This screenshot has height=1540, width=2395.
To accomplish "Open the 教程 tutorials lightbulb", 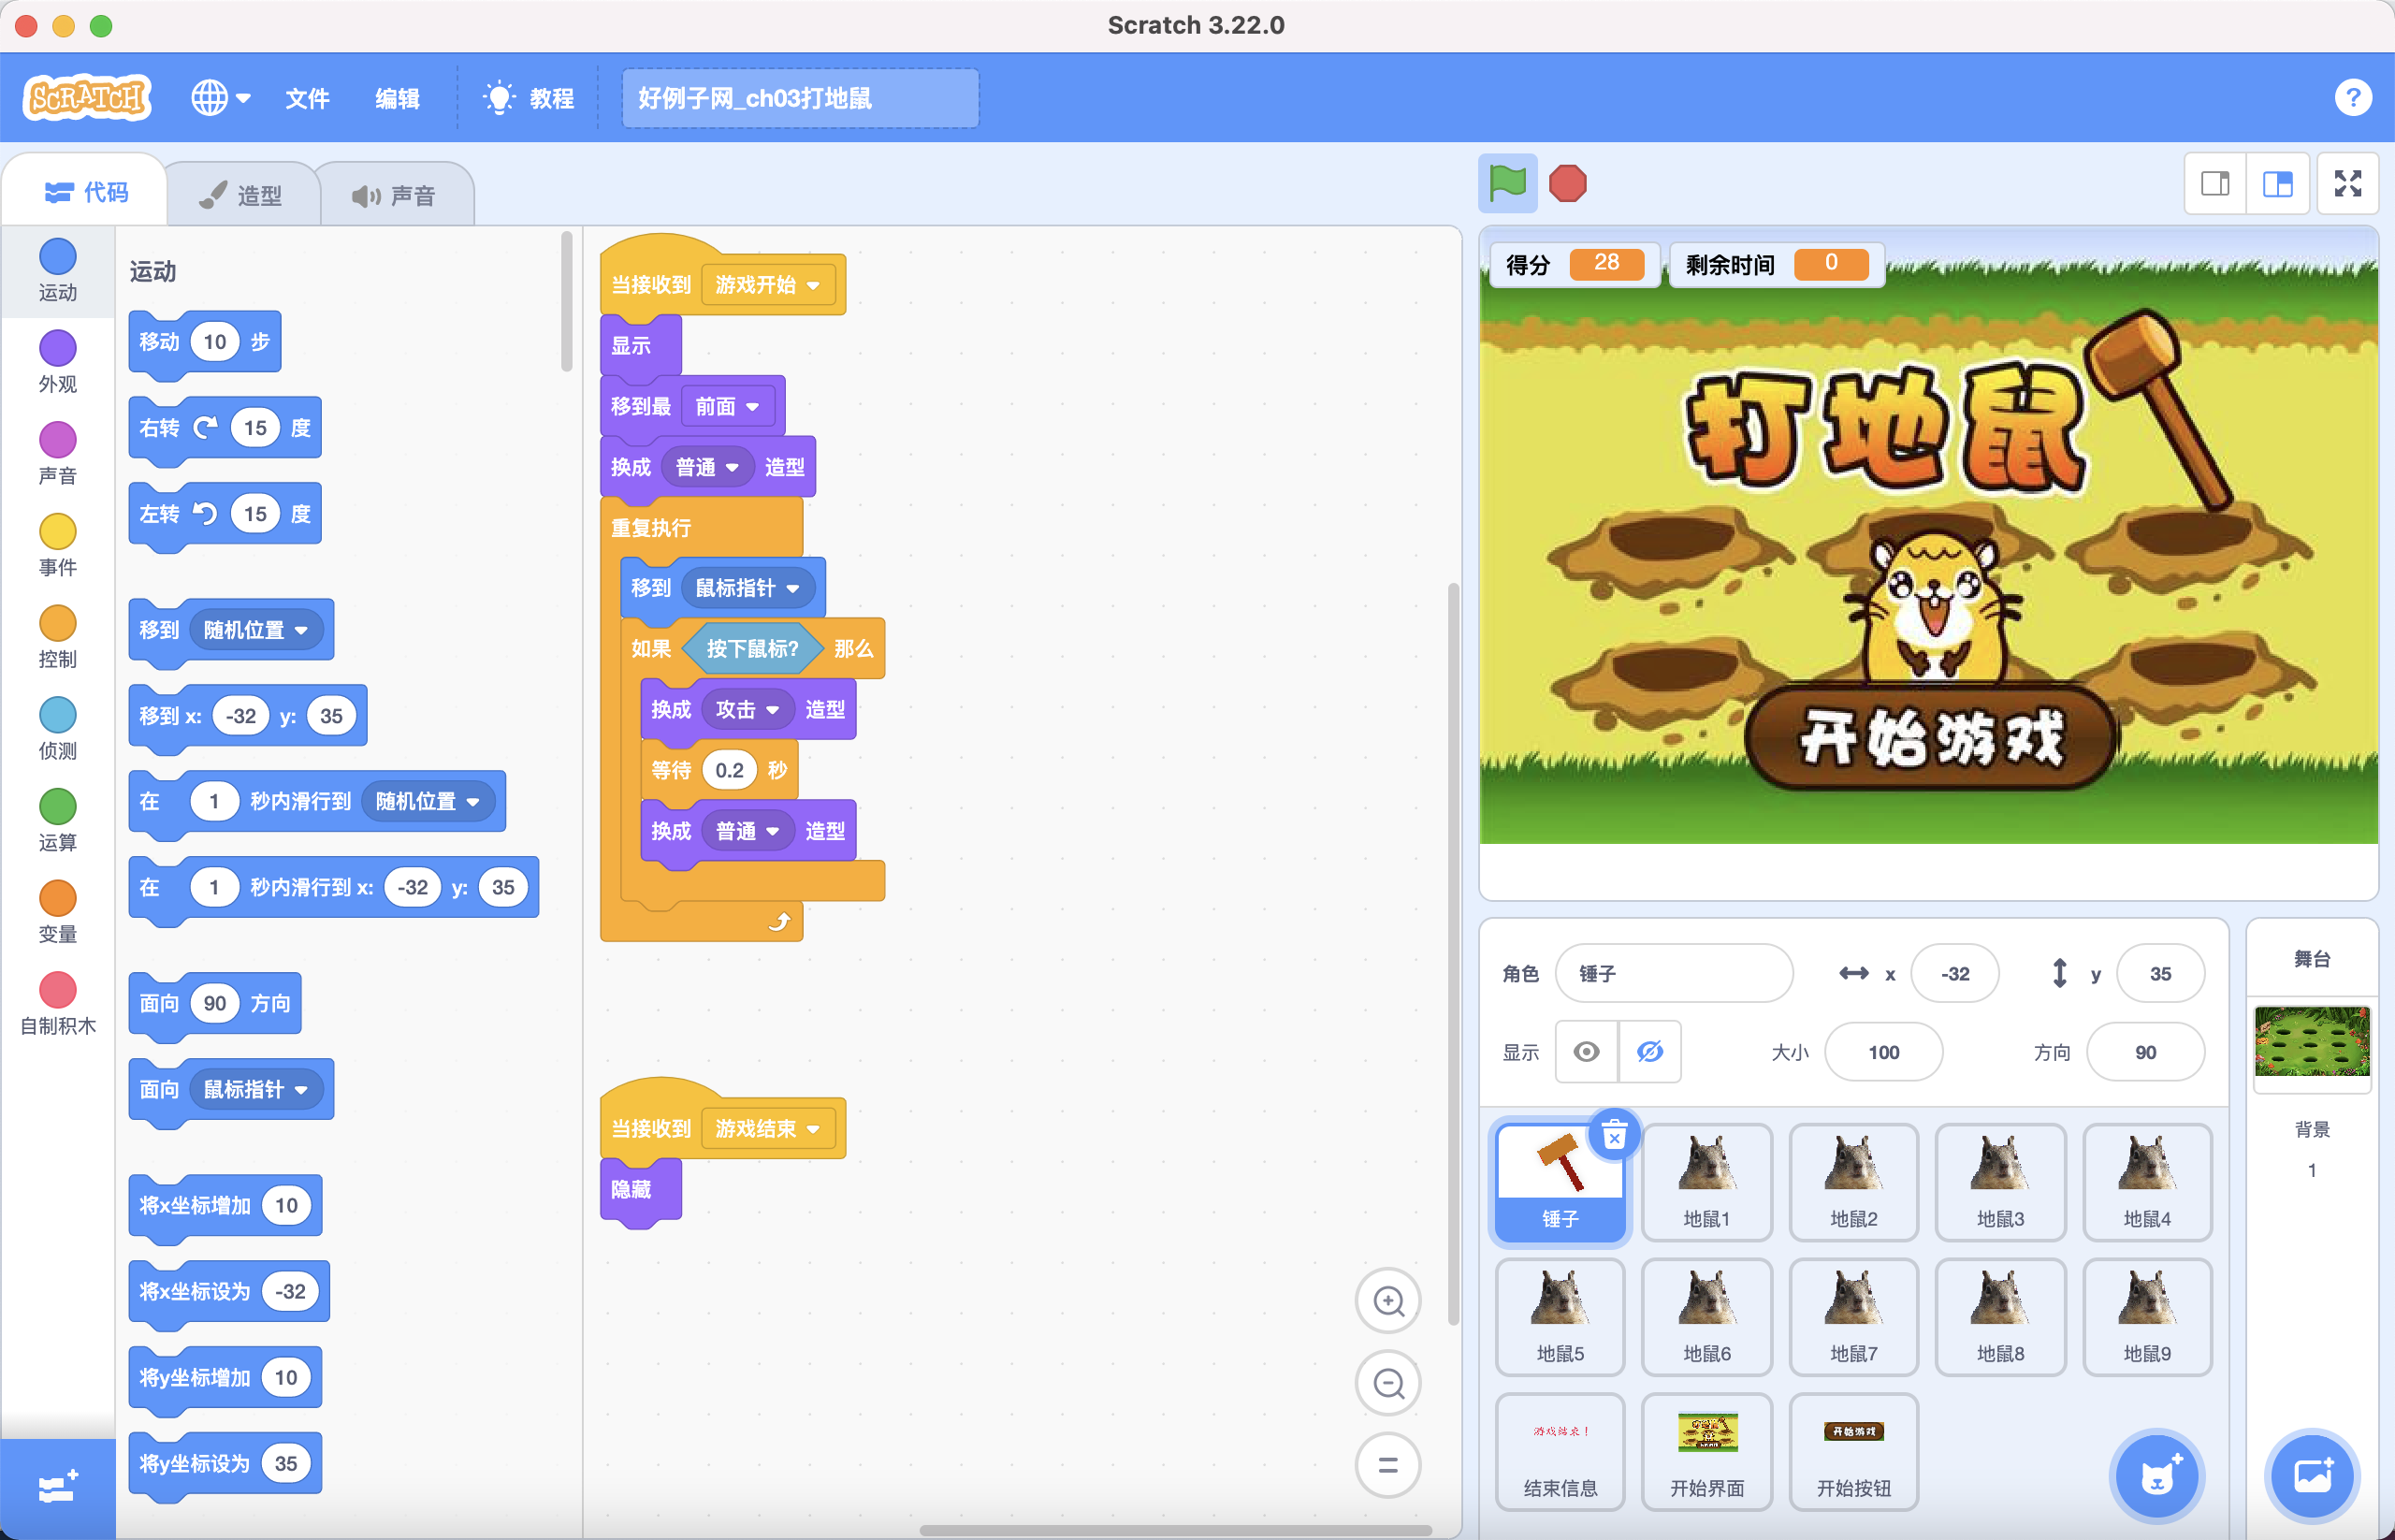I will coord(529,98).
